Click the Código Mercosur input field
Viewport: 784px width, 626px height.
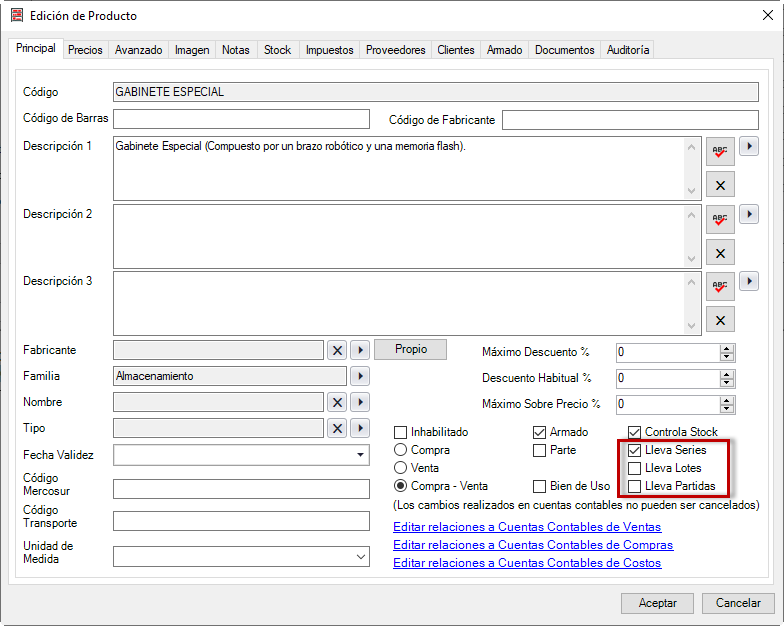tap(242, 489)
